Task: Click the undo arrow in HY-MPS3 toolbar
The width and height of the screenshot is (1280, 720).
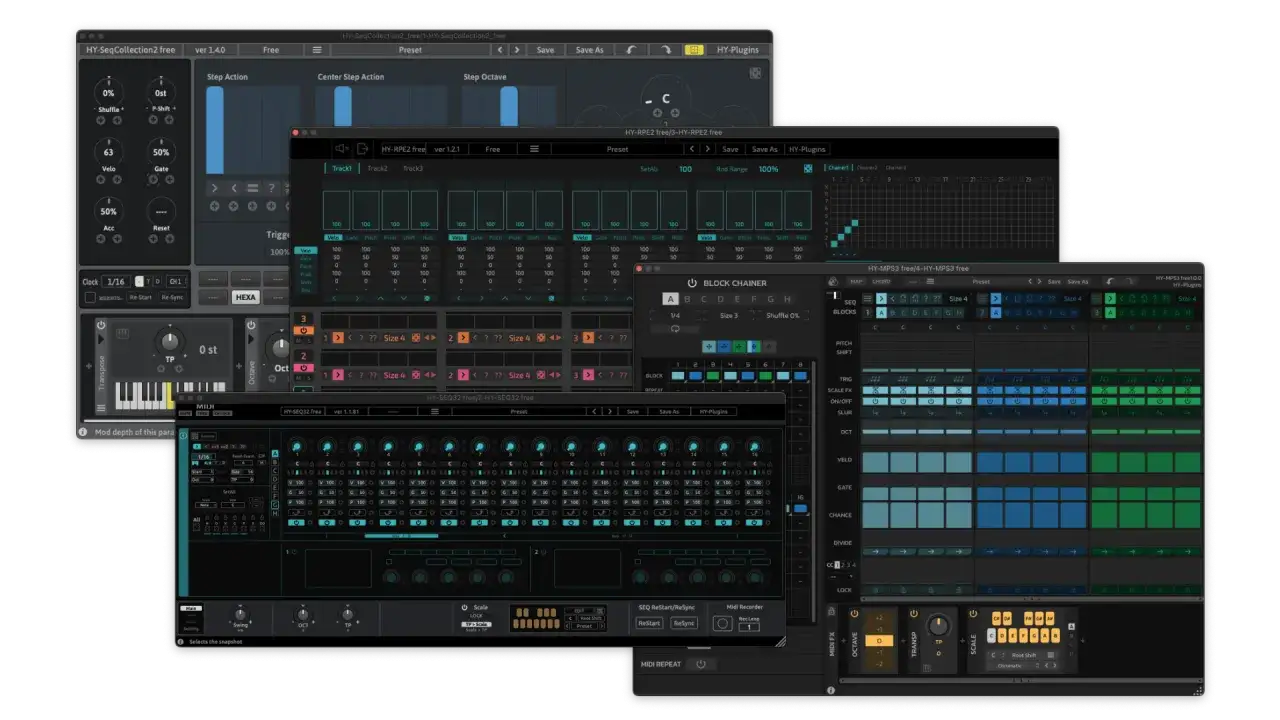Action: pyautogui.click(x=1110, y=281)
